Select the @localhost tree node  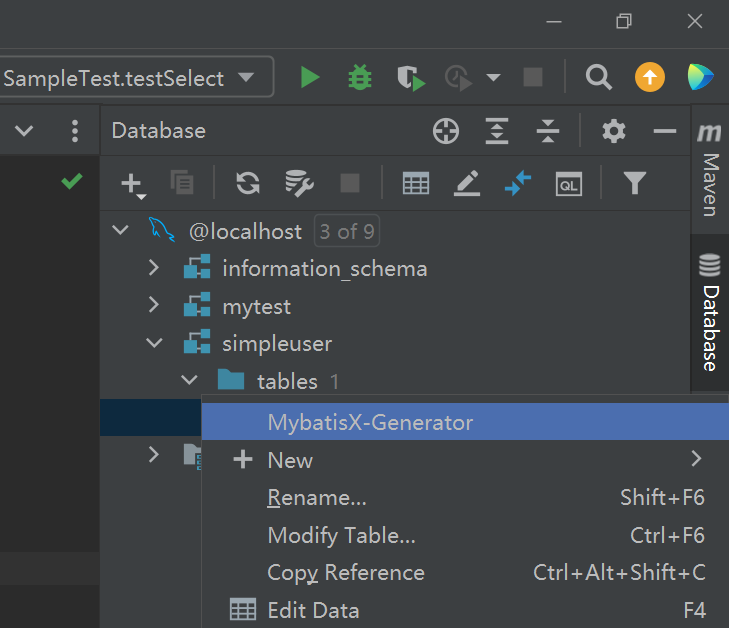coord(245,231)
